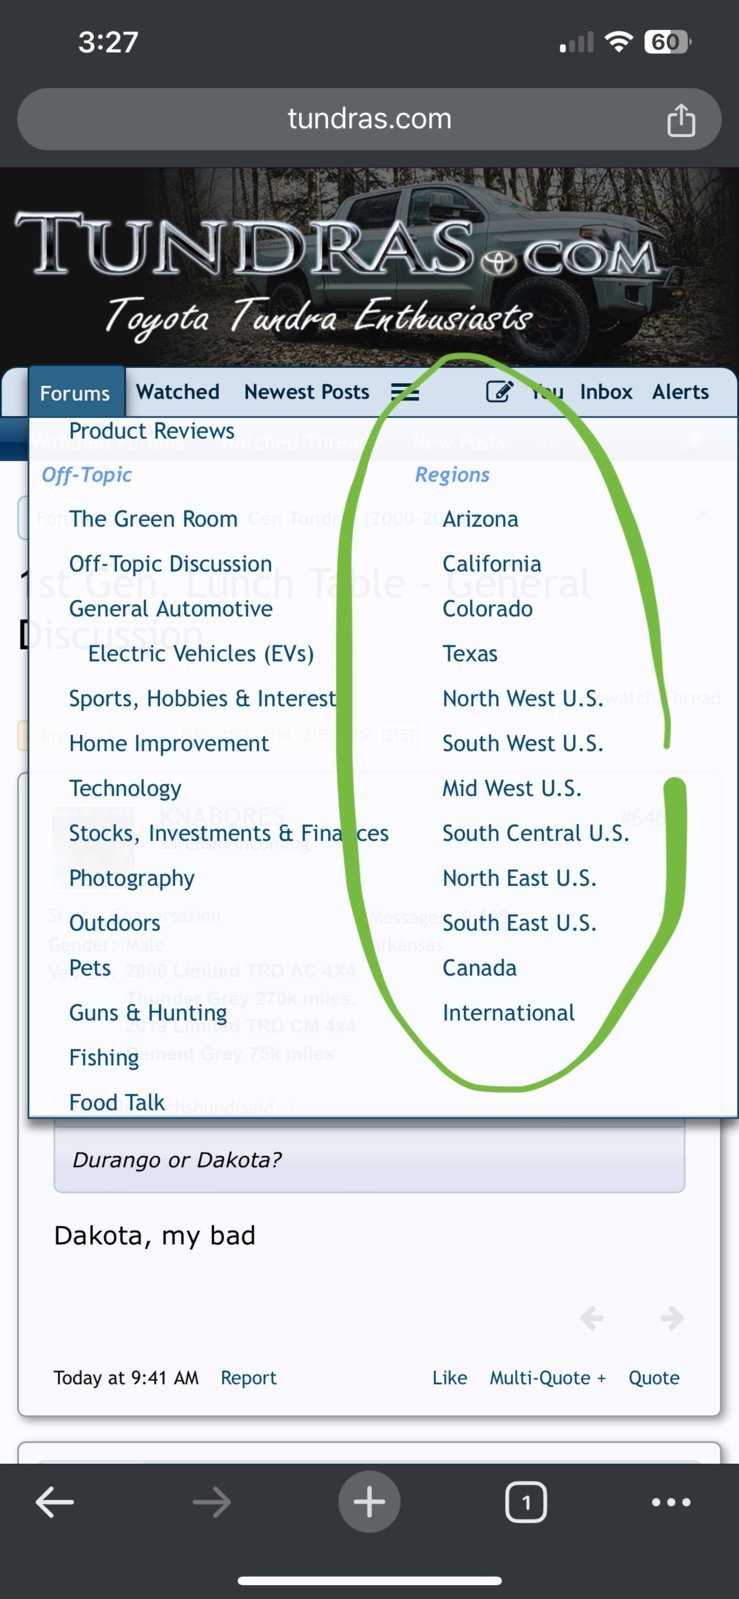
Task: Select North West U.S. region
Action: tap(523, 699)
